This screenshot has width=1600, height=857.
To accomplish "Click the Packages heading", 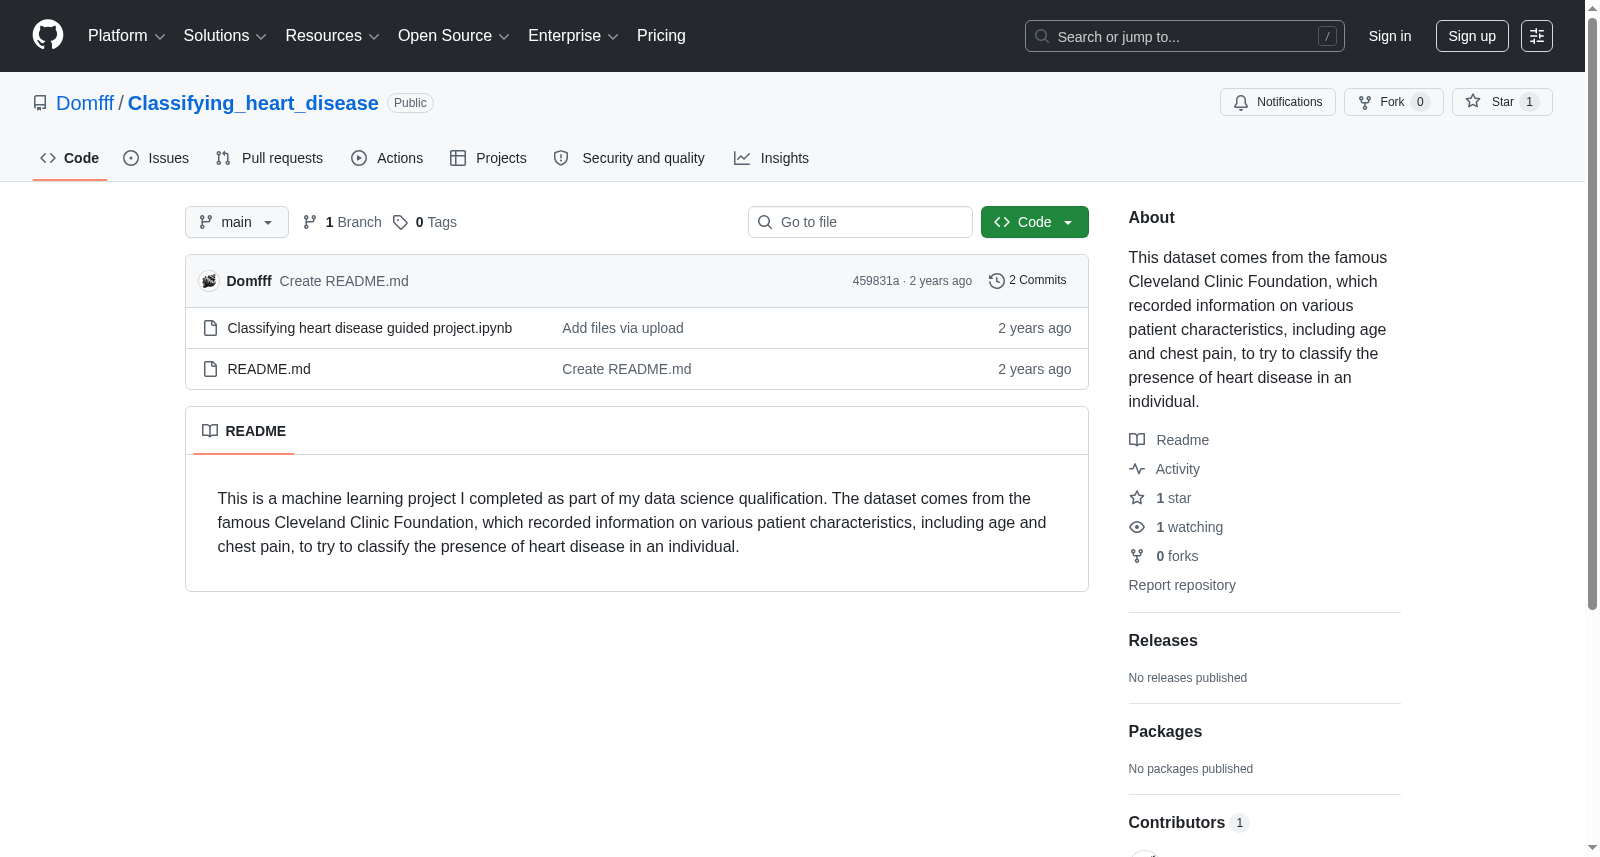I will pyautogui.click(x=1165, y=732).
